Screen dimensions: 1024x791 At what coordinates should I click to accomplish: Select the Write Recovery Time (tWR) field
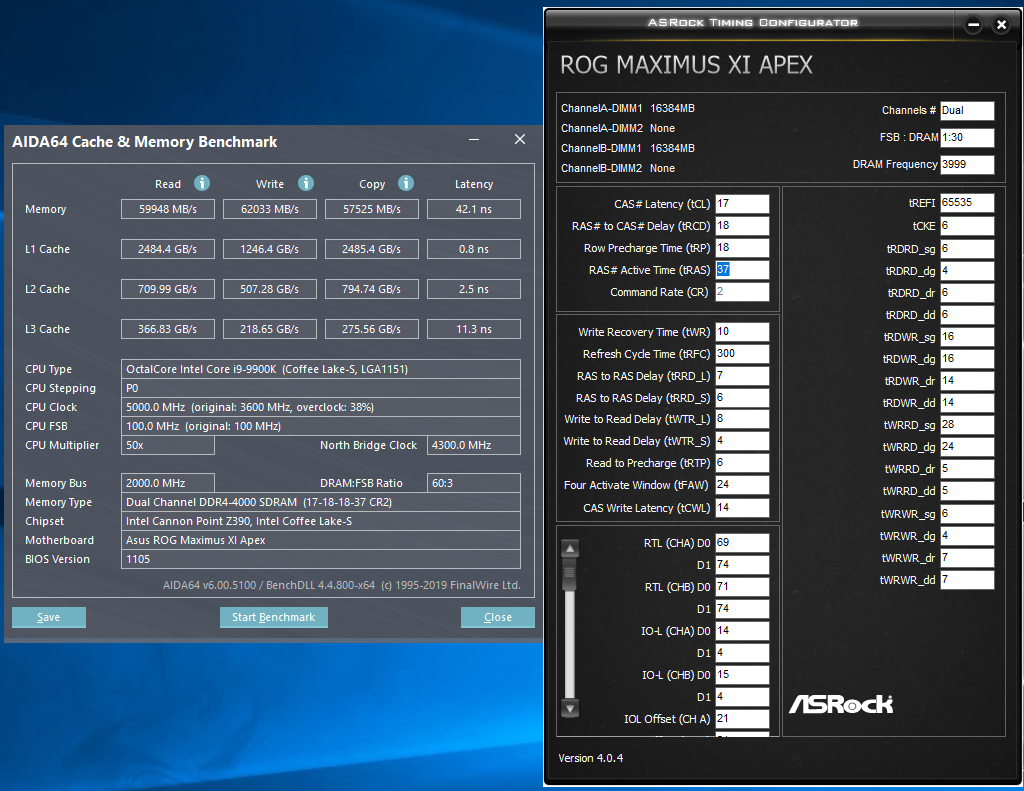click(742, 332)
